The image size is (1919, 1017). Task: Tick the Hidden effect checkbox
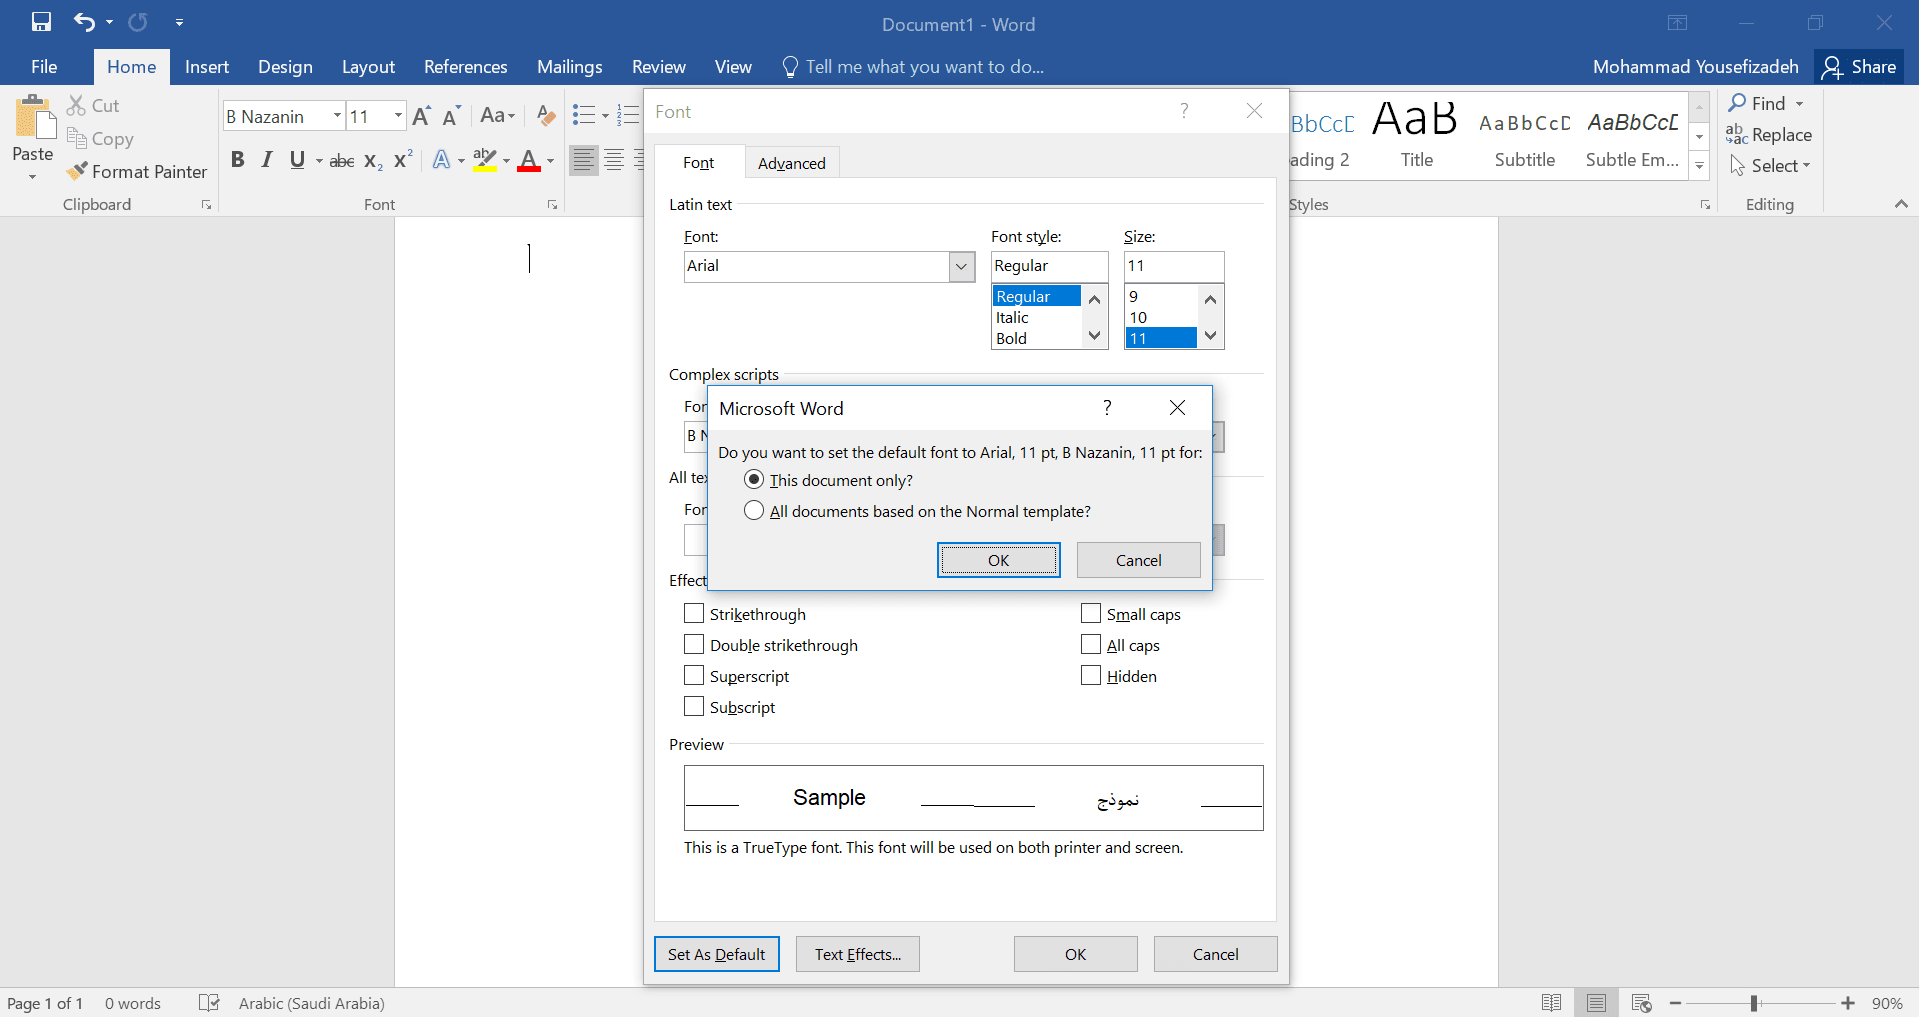[x=1091, y=676]
